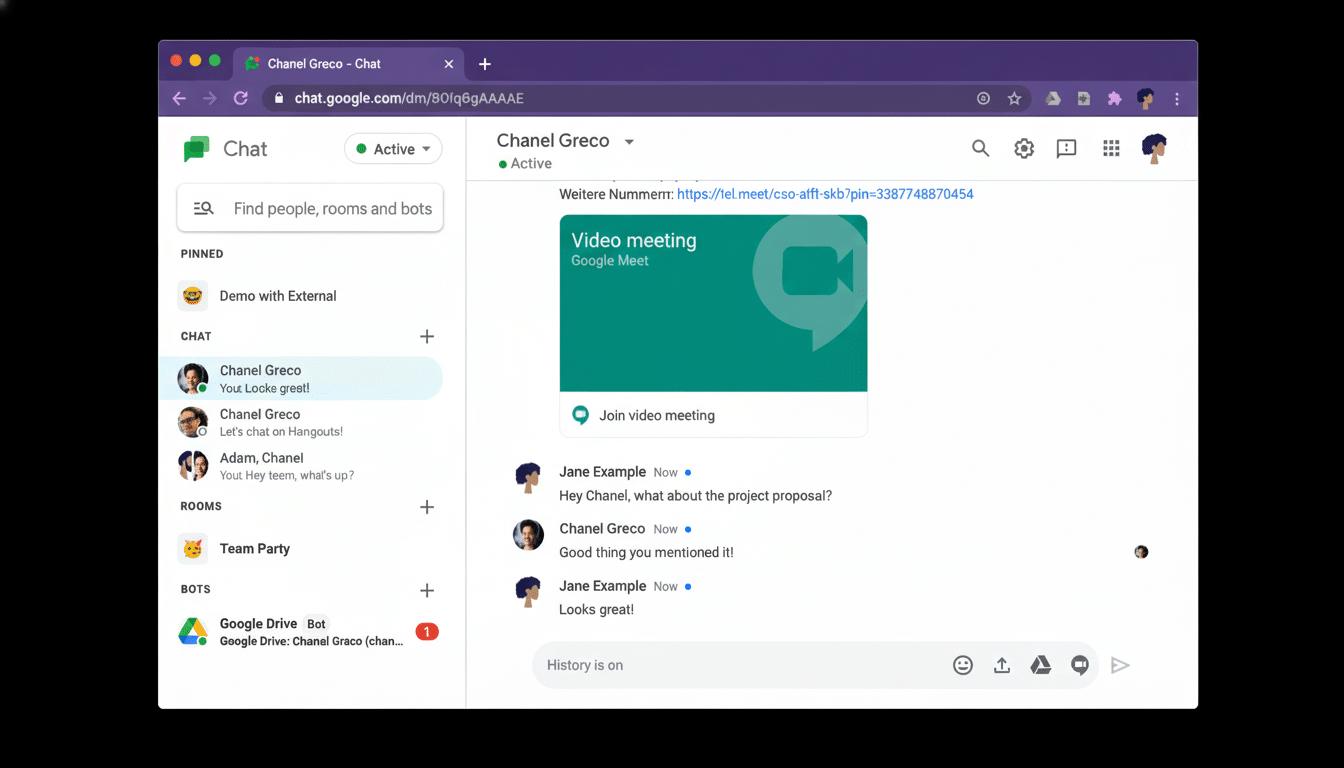The width and height of the screenshot is (1344, 768).
Task: Click the green Chat logo
Action: pyautogui.click(x=196, y=148)
